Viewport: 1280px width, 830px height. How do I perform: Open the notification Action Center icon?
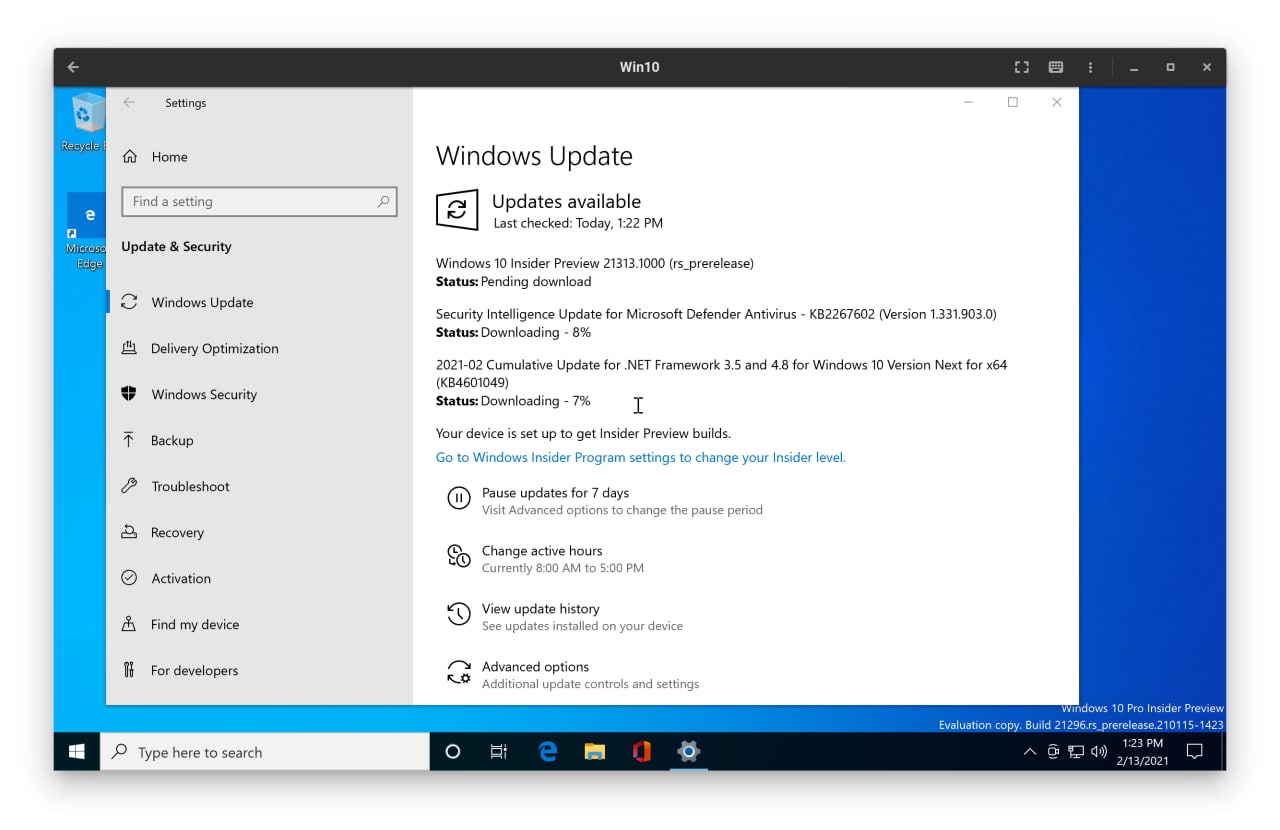(x=1194, y=752)
